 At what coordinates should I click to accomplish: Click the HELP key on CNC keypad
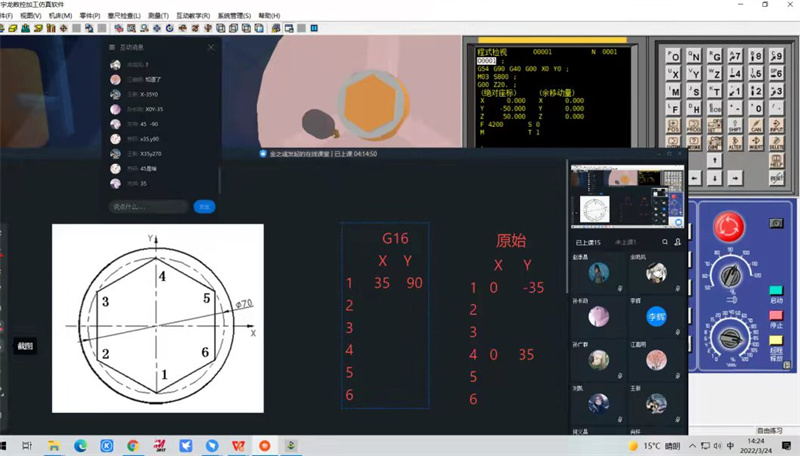777,160
